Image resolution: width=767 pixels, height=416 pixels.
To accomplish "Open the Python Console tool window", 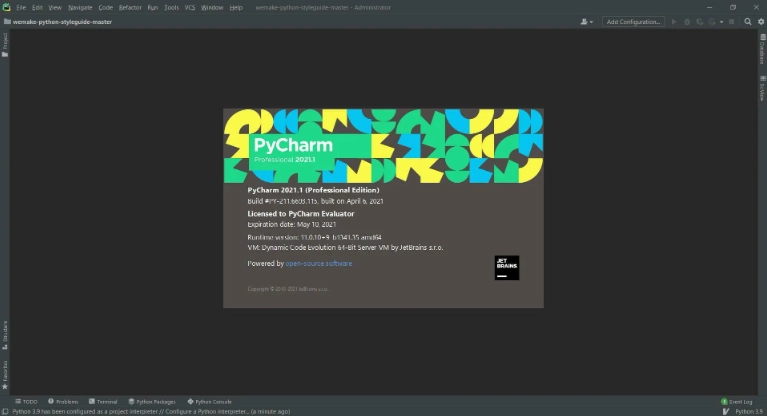I will [x=209, y=402].
